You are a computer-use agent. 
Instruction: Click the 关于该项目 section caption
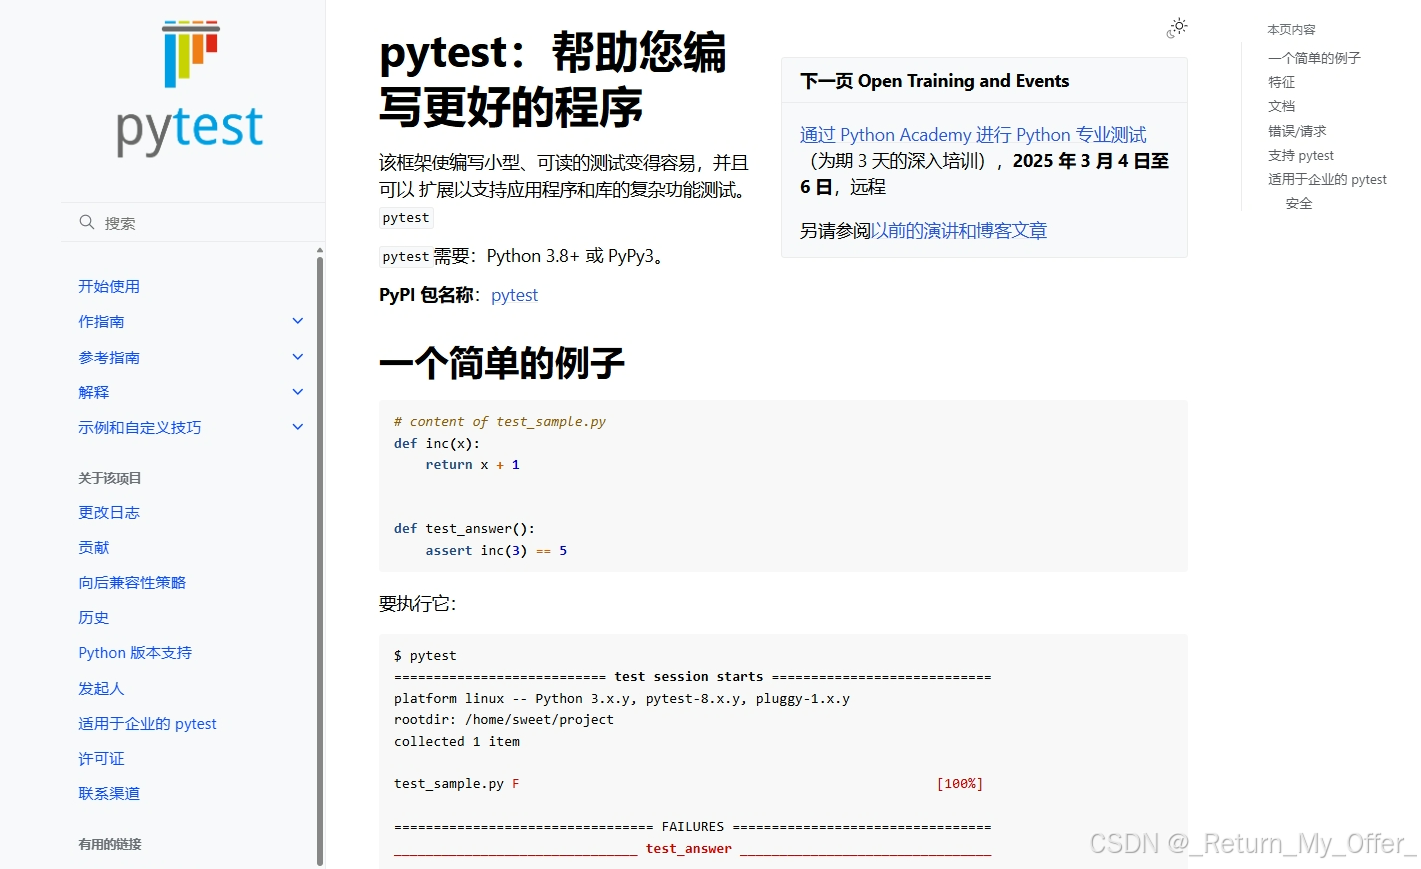tap(110, 478)
